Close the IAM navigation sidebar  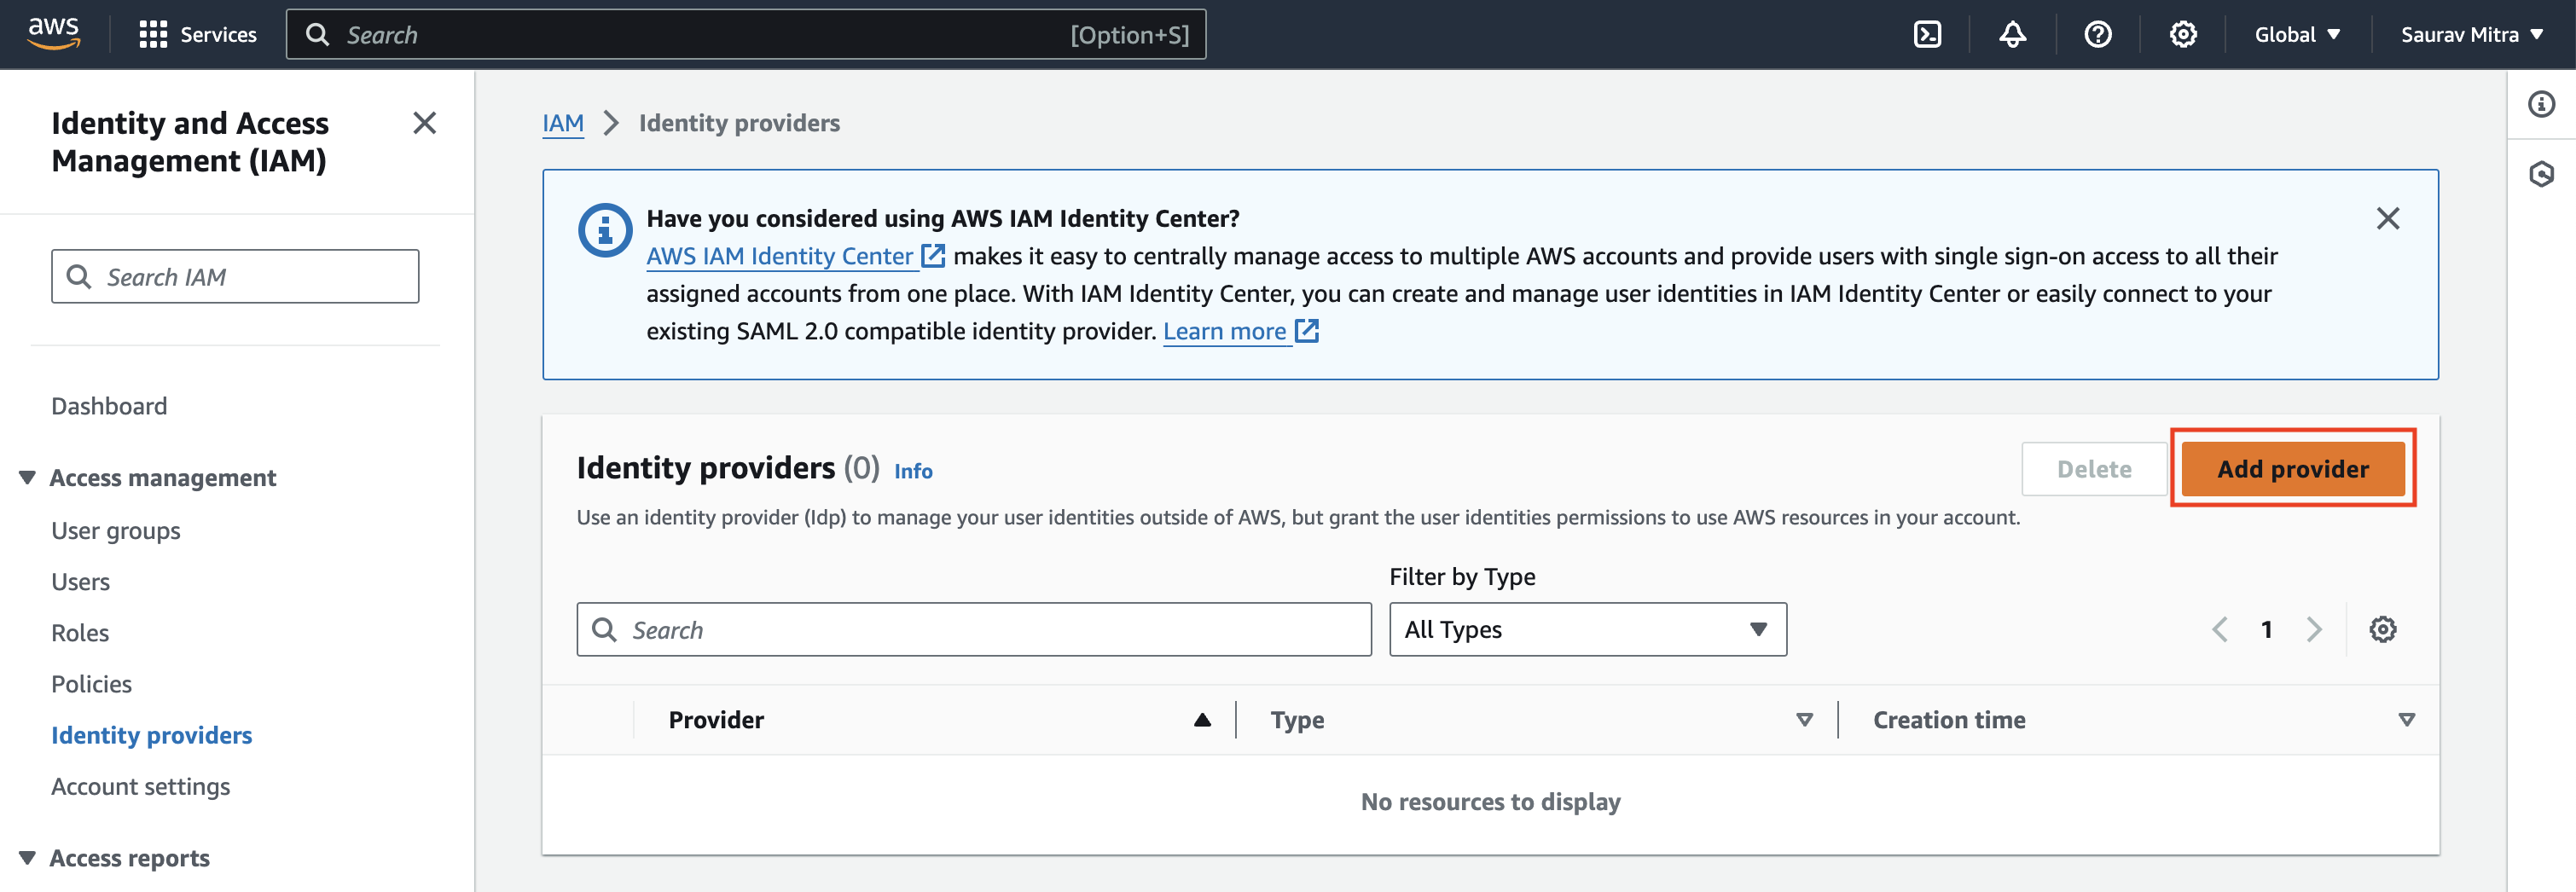coord(424,123)
